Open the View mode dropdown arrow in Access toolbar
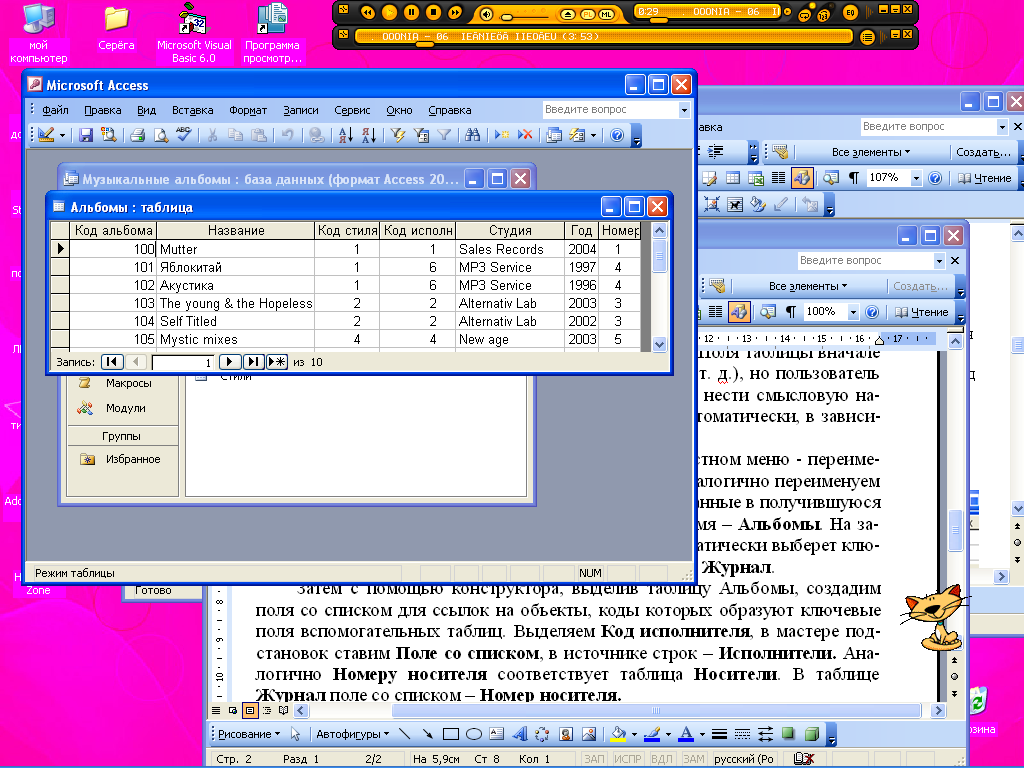The height and width of the screenshot is (768, 1024). tap(62, 135)
